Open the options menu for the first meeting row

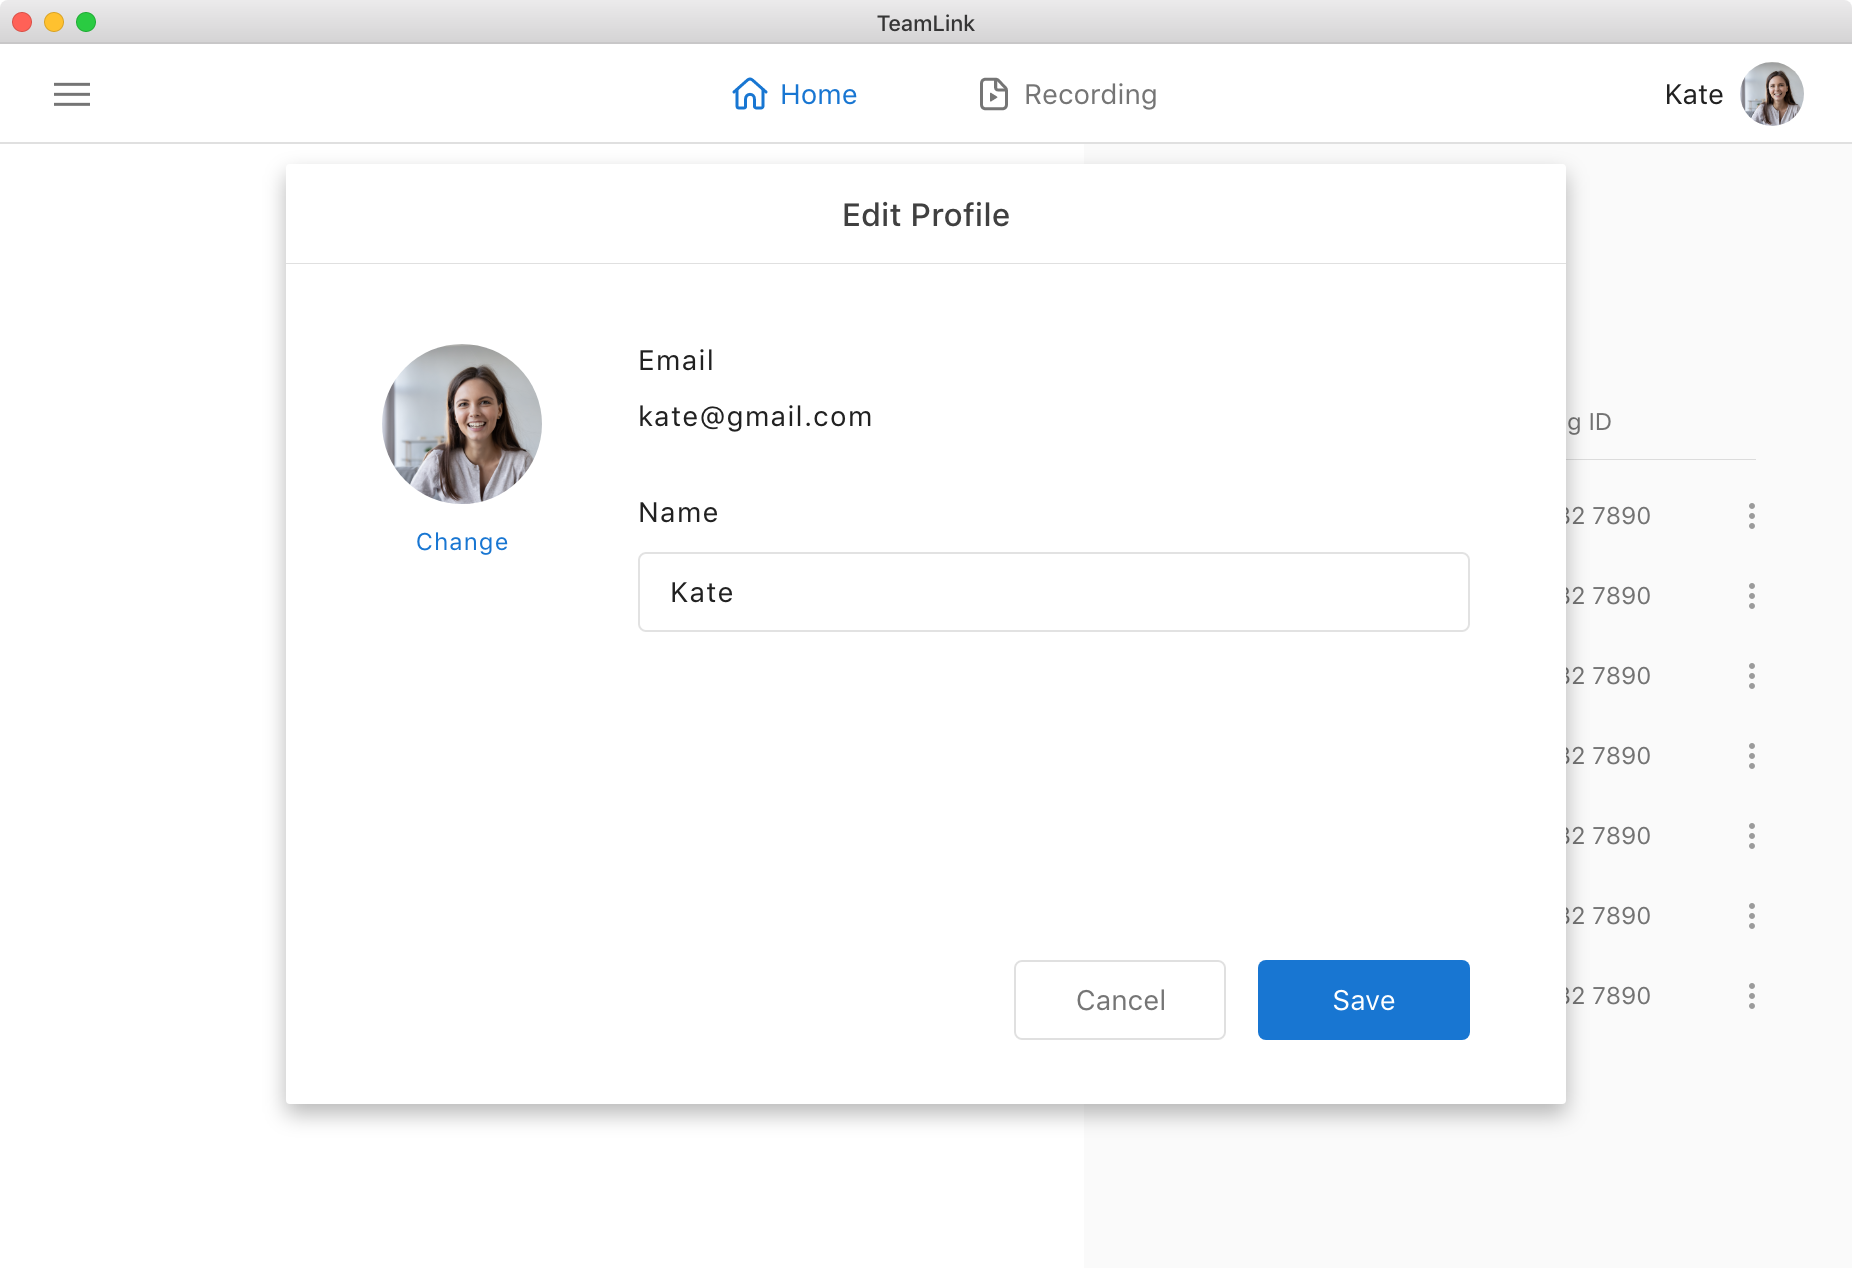point(1751,516)
